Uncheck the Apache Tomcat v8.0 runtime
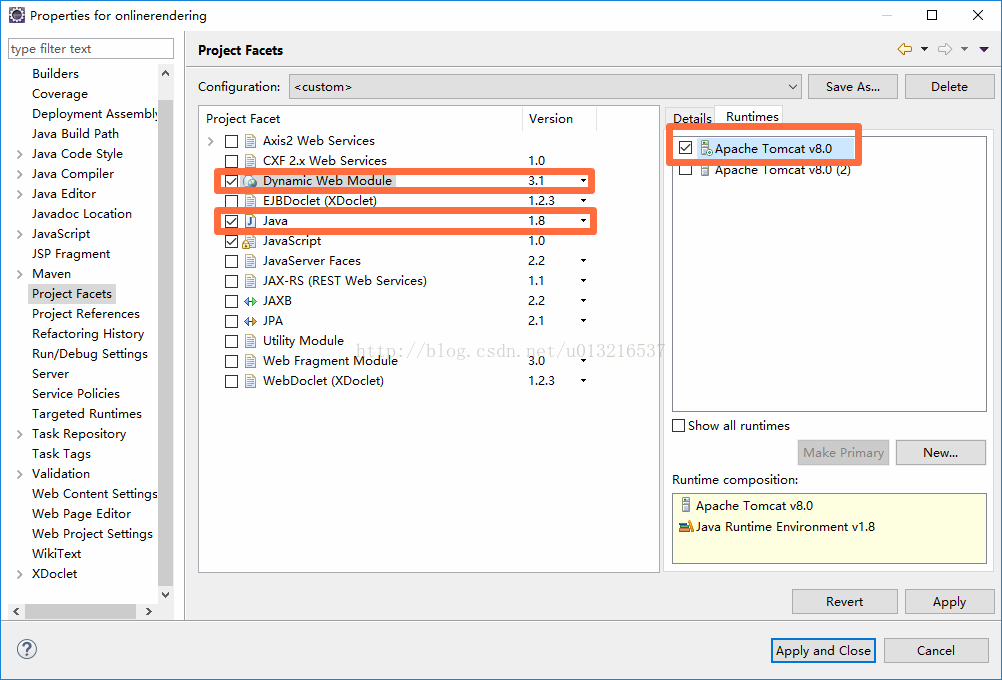The width and height of the screenshot is (1002, 680). tap(686, 148)
